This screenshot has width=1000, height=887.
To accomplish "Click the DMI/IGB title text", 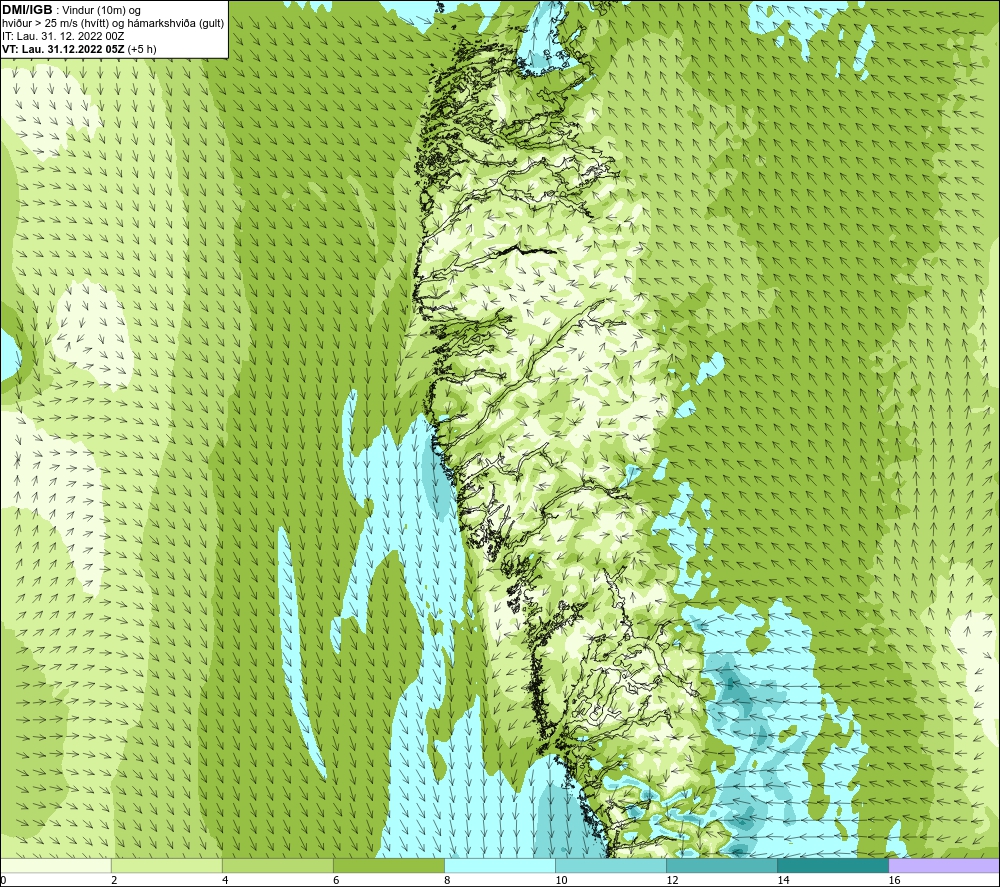I will click(27, 10).
